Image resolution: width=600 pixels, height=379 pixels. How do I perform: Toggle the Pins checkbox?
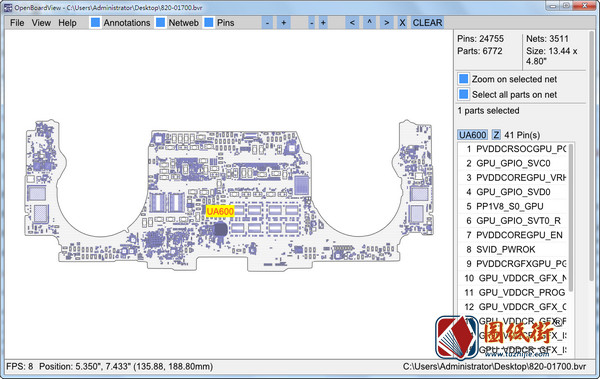(x=209, y=23)
